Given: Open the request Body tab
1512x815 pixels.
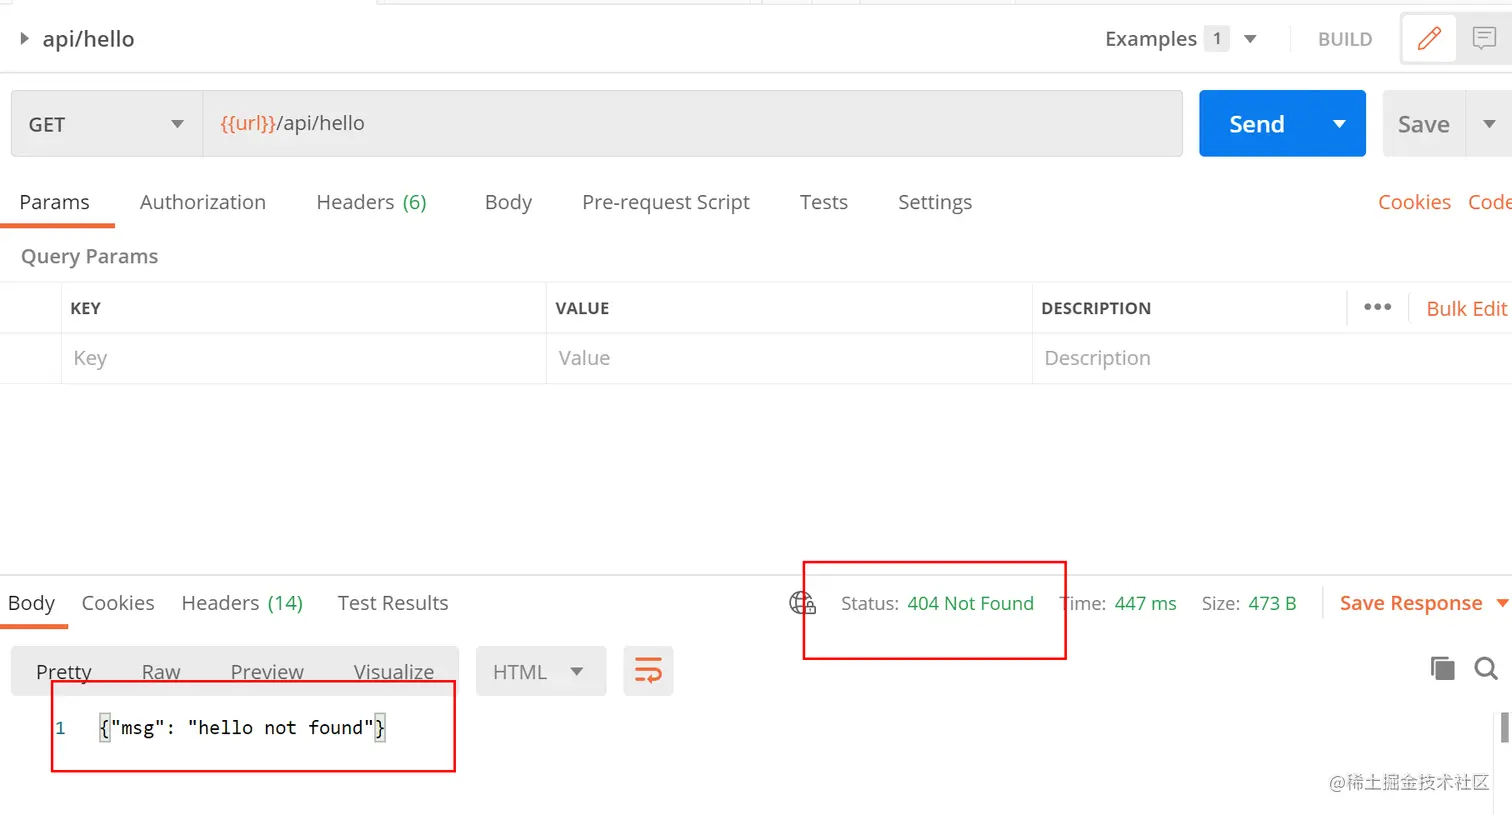Looking at the screenshot, I should 508,202.
